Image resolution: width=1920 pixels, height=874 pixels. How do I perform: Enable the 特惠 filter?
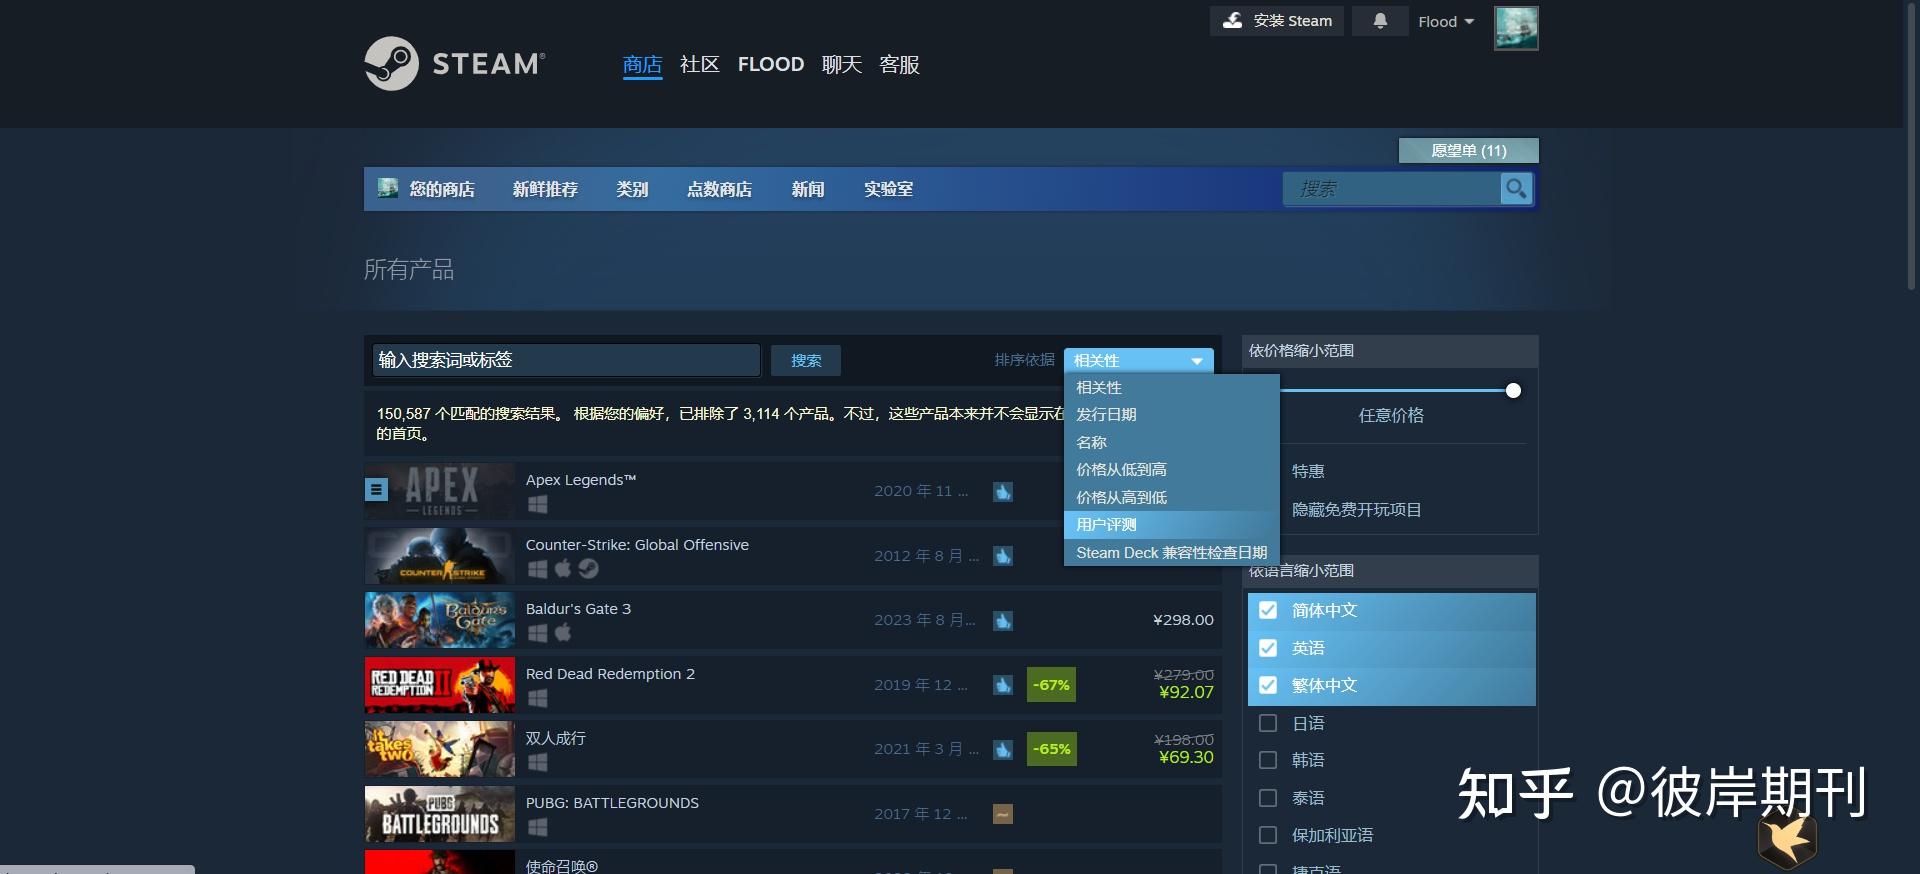[x=1308, y=471]
